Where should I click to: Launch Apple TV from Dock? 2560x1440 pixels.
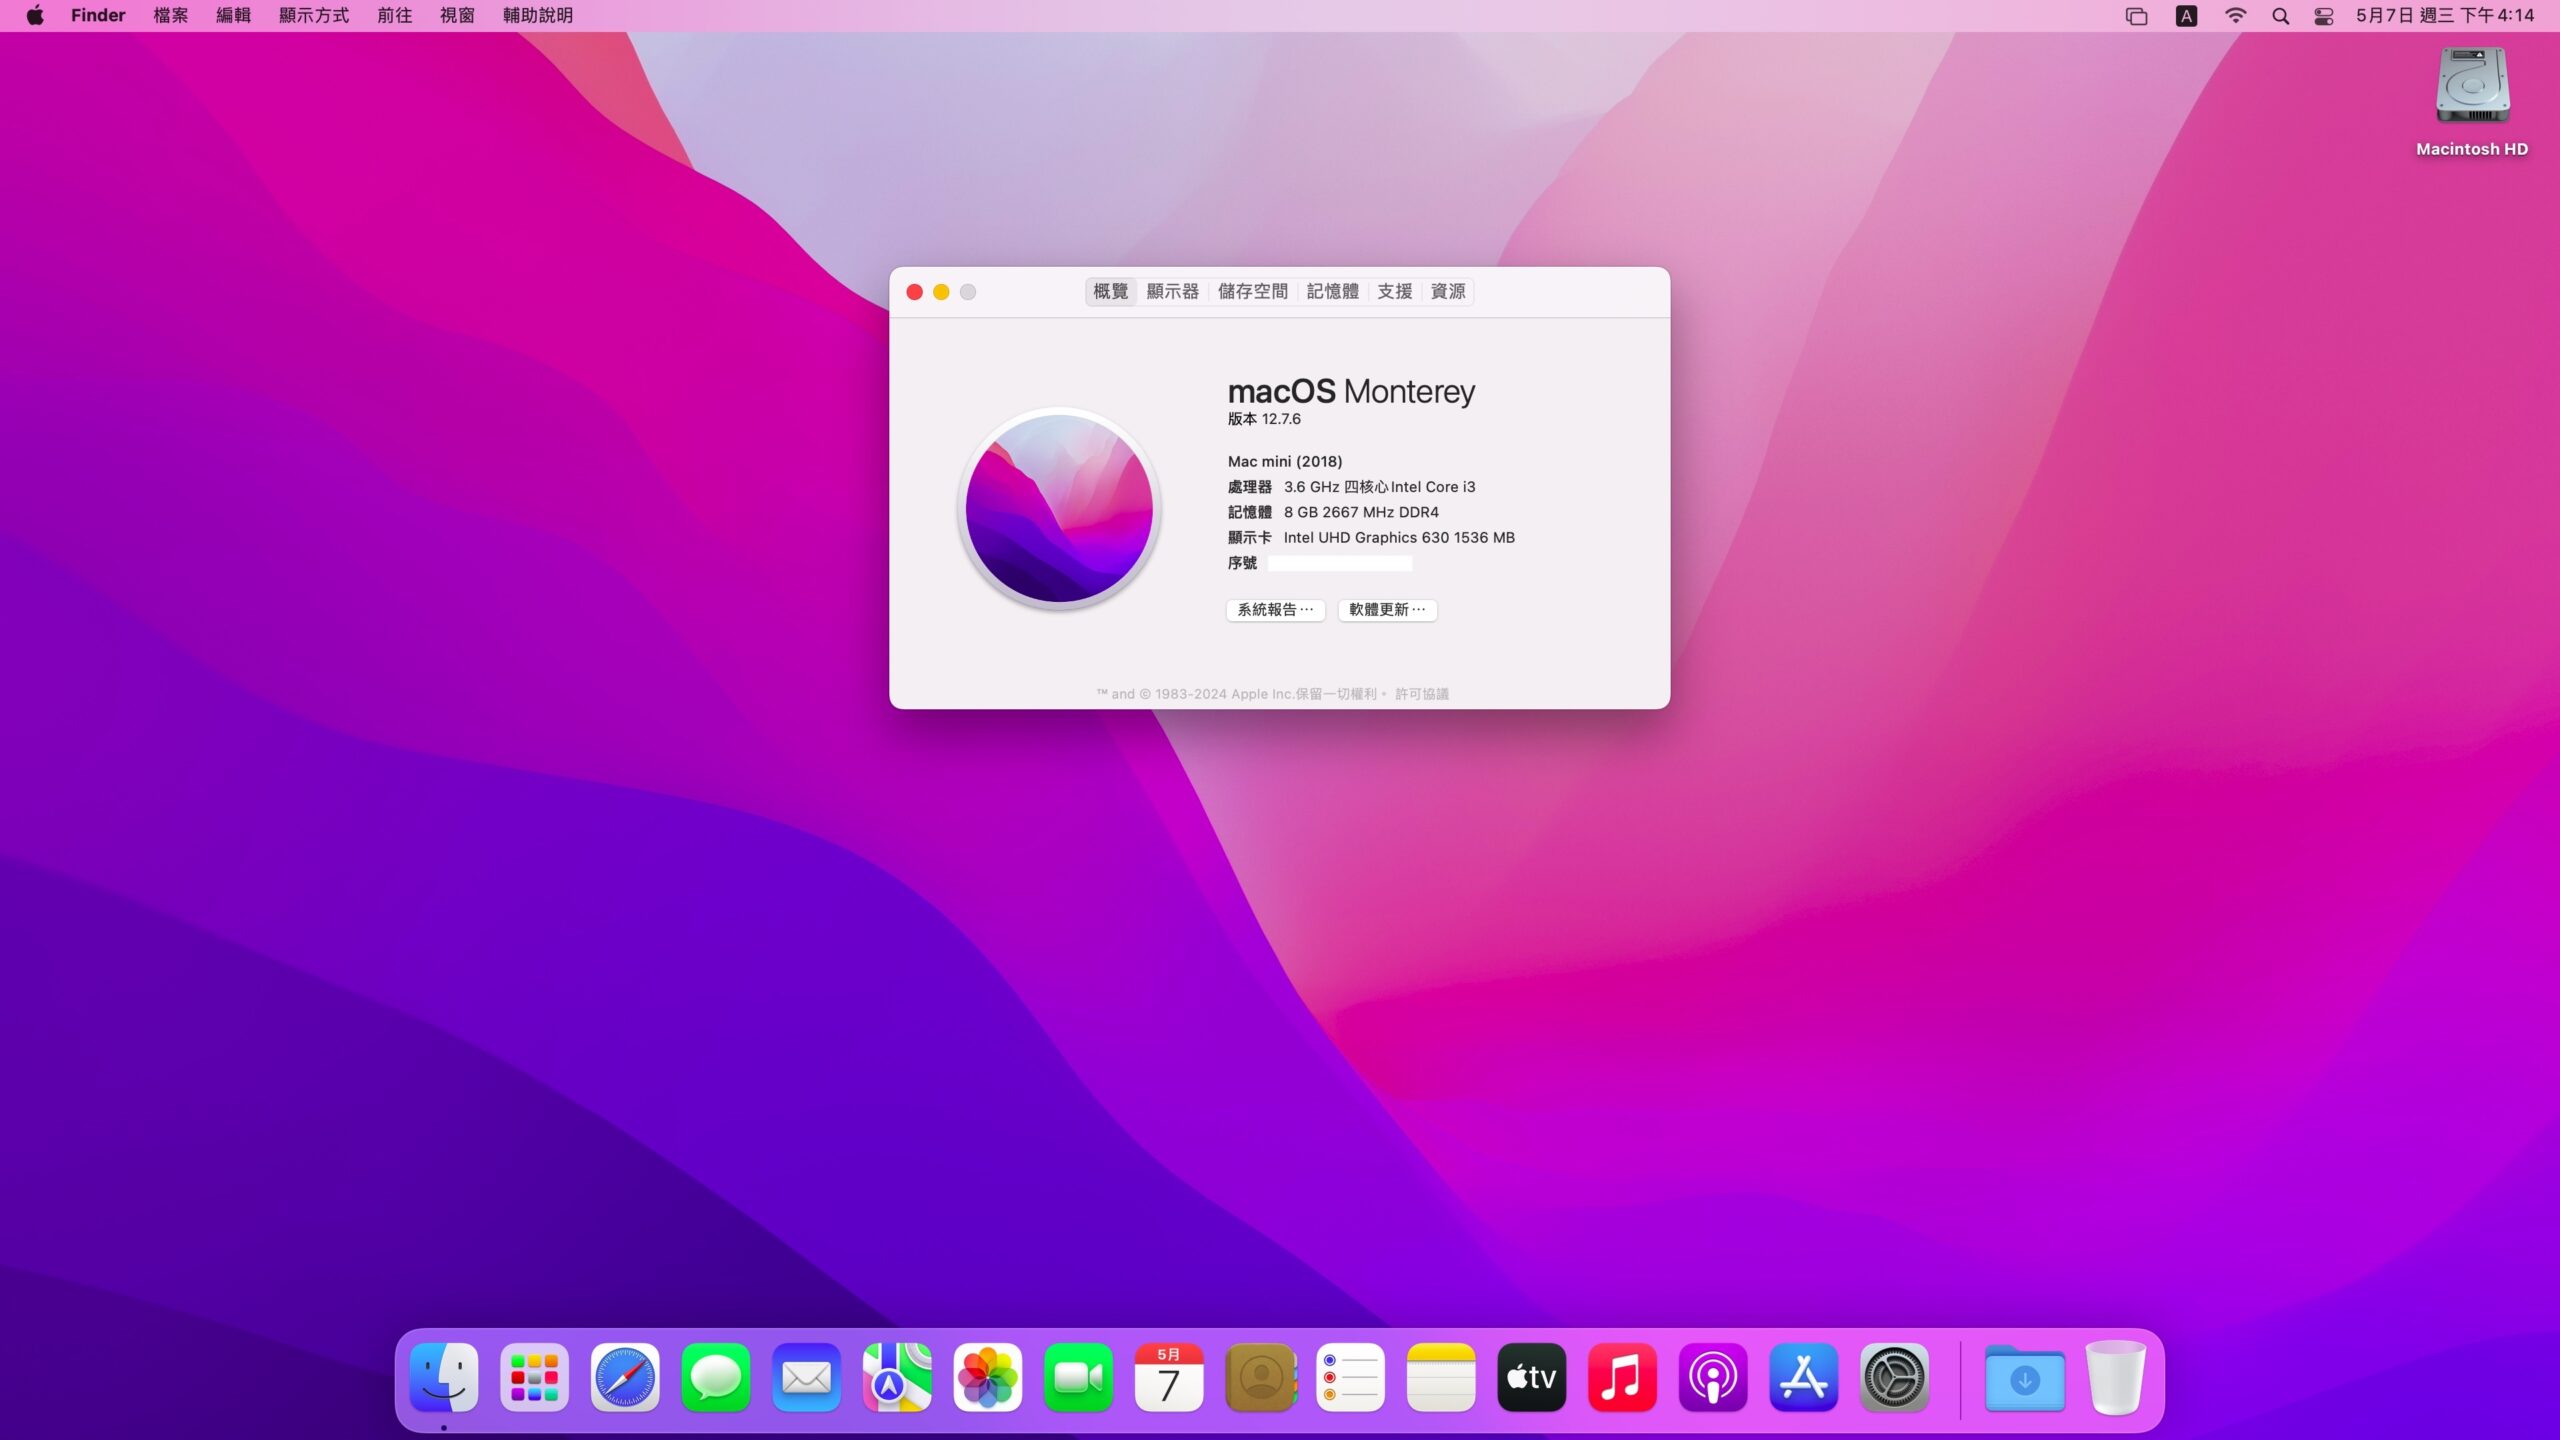coord(1532,1377)
